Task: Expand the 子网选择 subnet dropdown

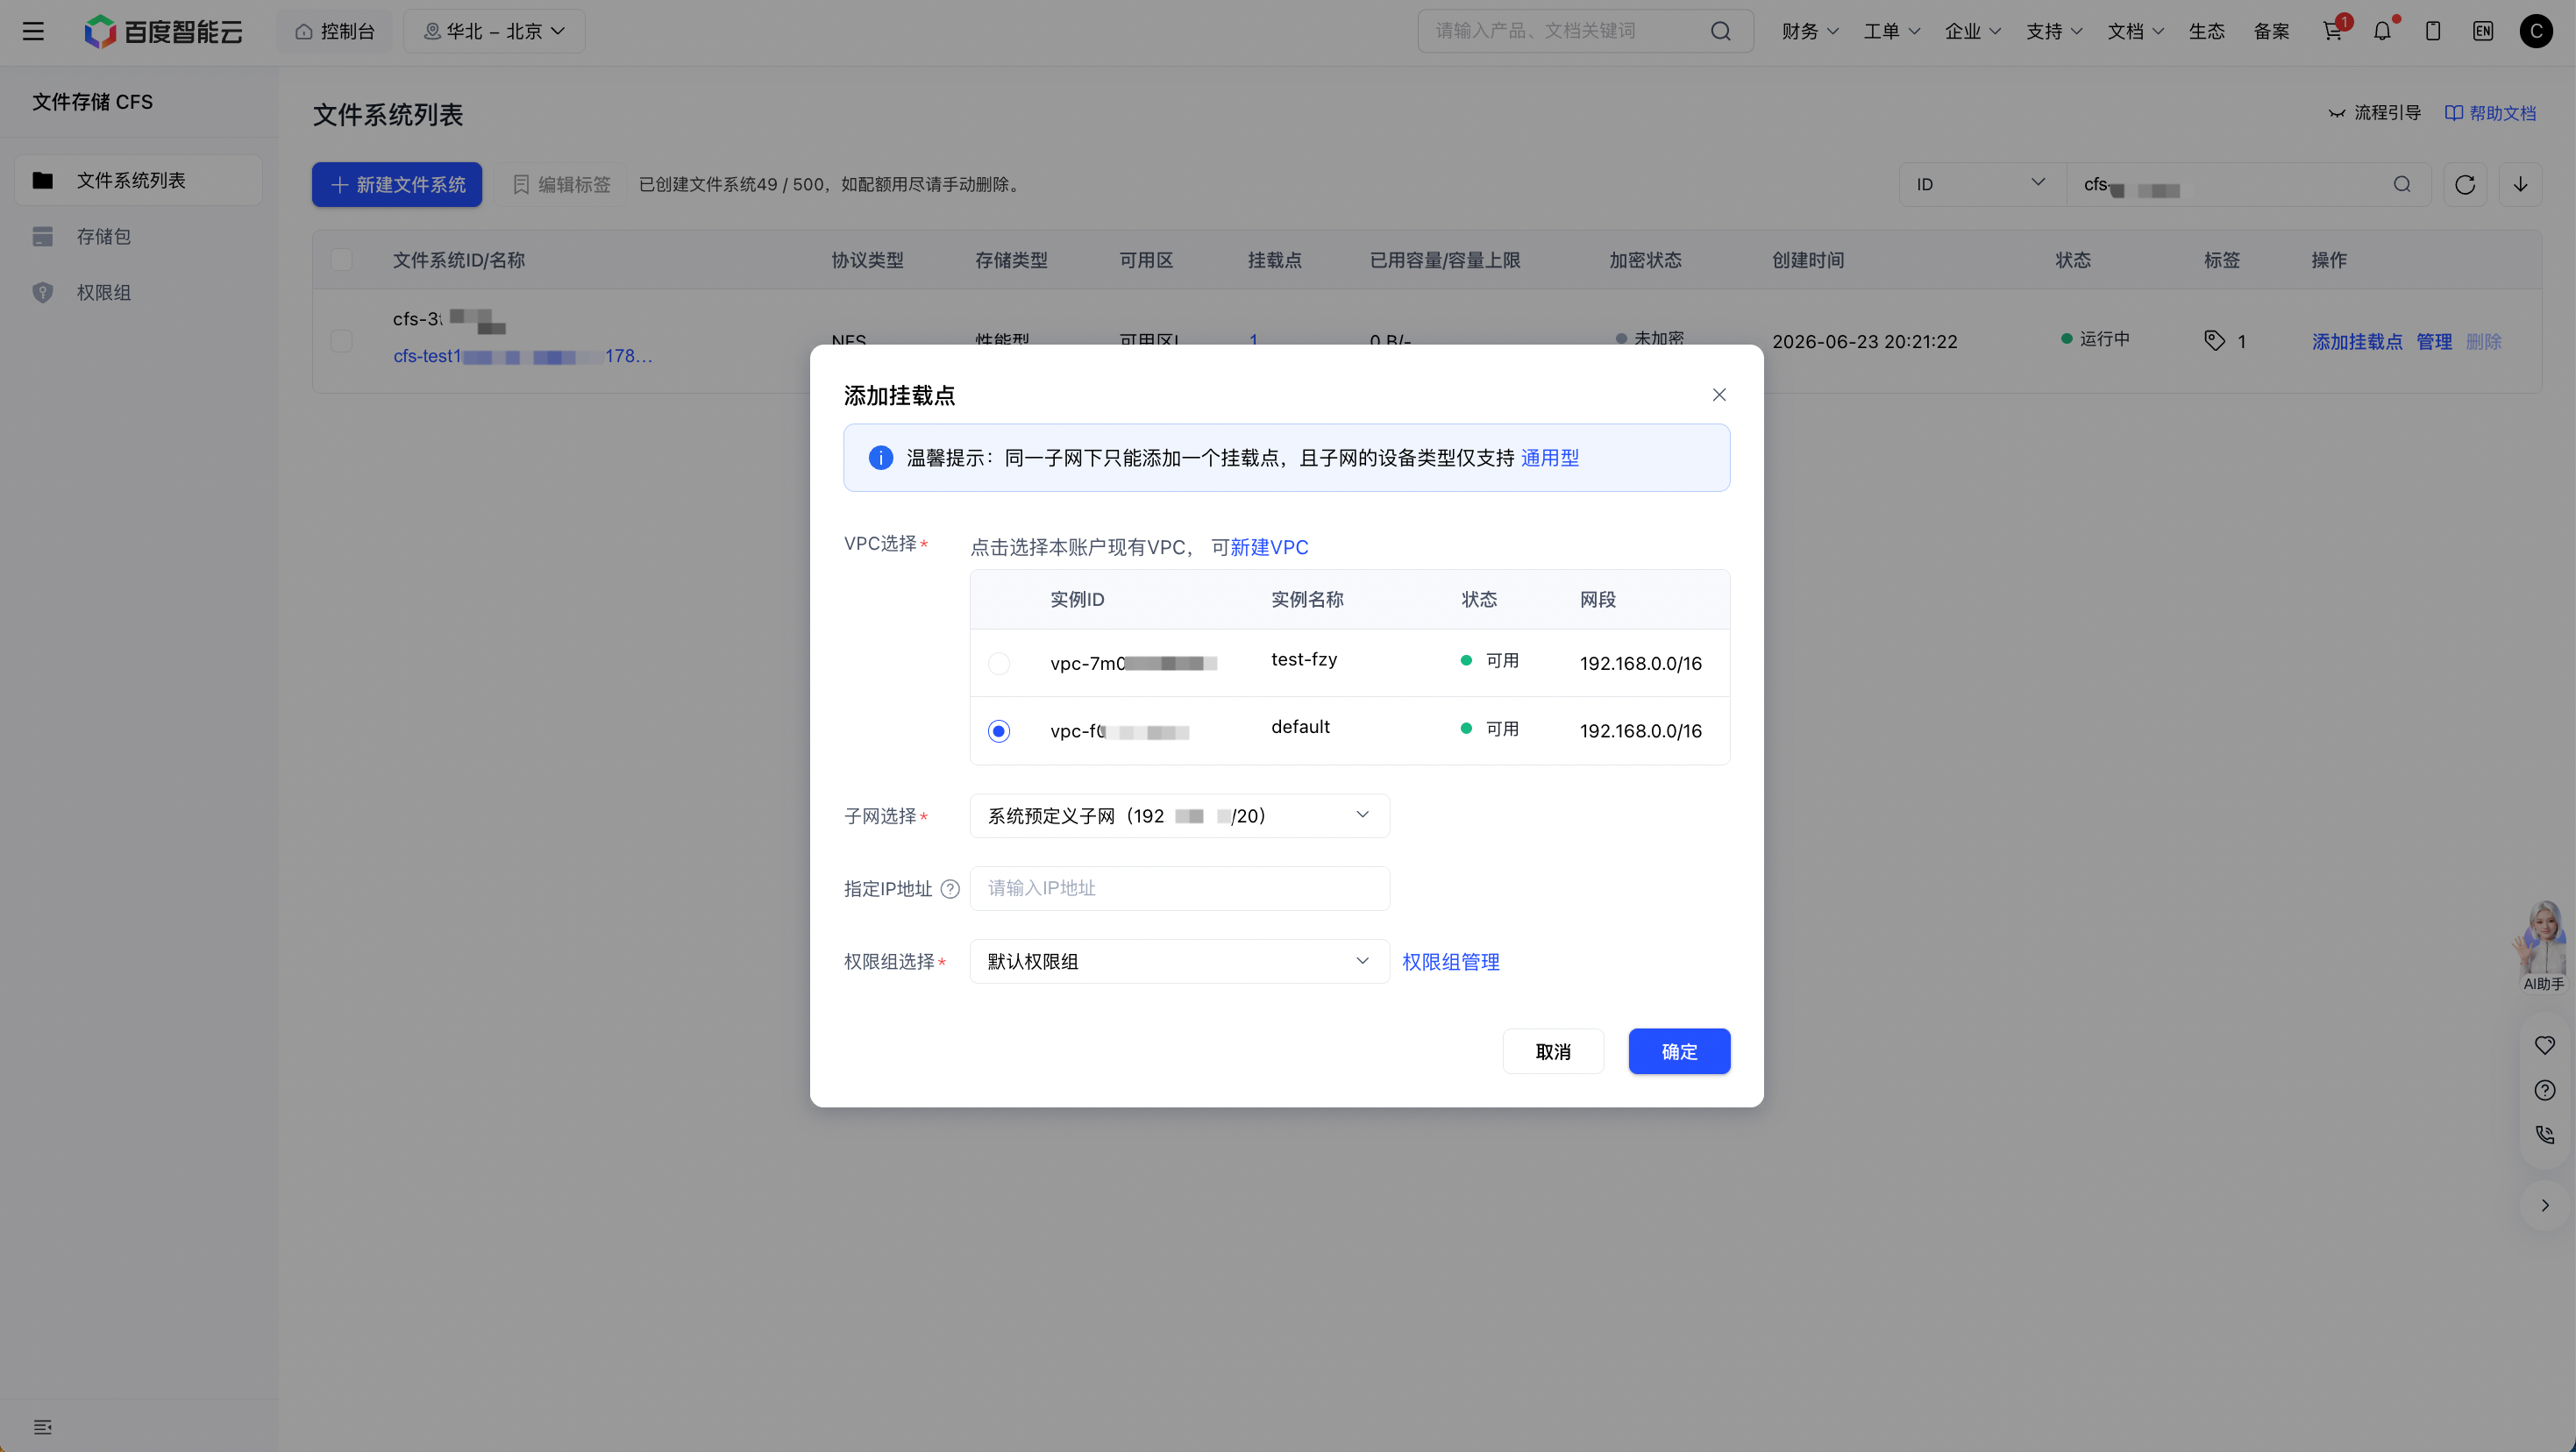Action: pos(1179,815)
